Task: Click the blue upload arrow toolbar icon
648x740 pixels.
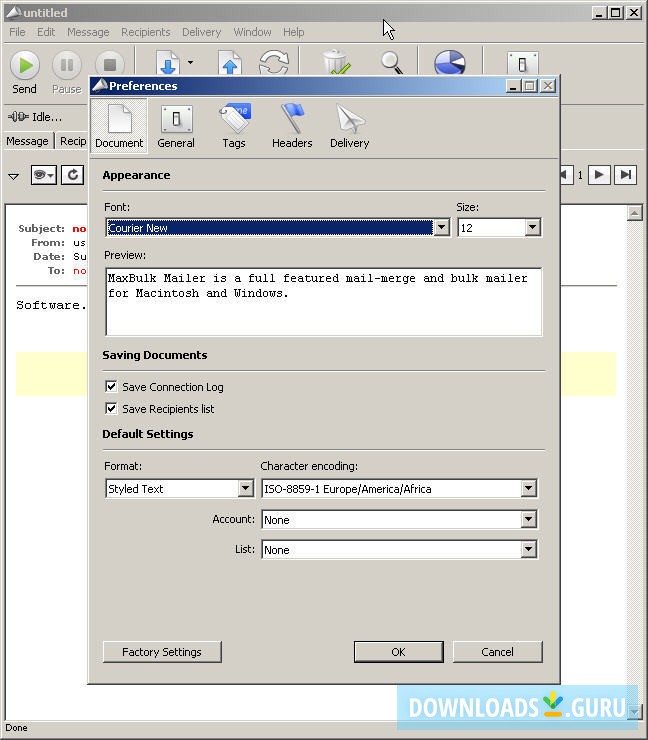Action: [230, 63]
